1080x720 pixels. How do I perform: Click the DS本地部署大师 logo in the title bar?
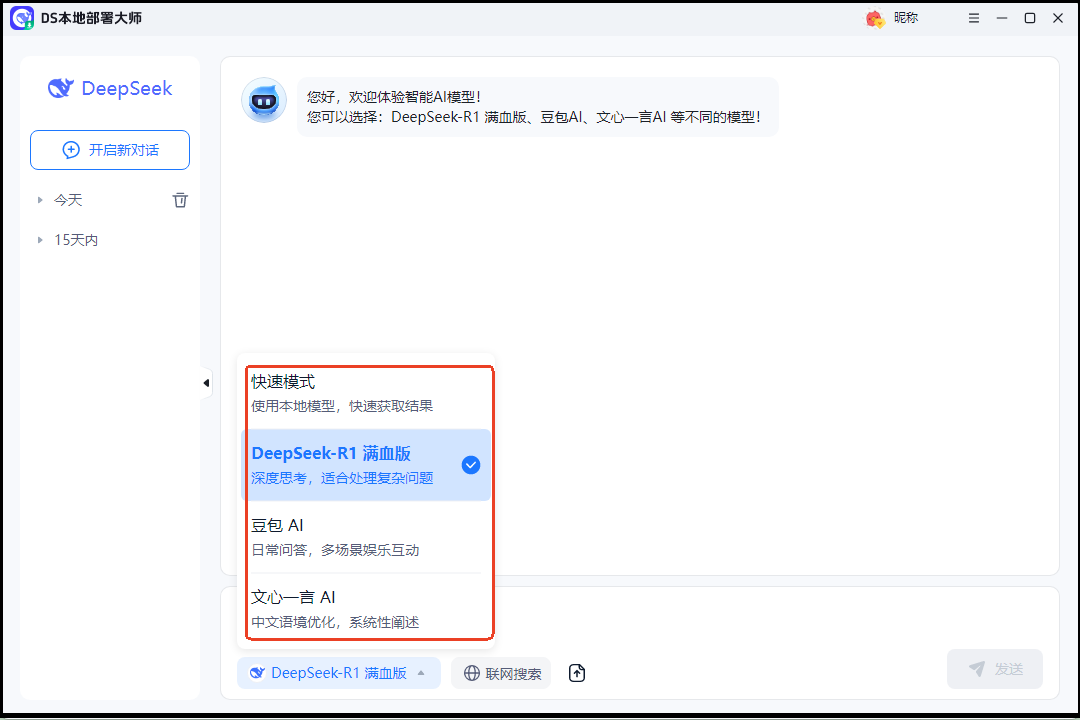[x=22, y=18]
